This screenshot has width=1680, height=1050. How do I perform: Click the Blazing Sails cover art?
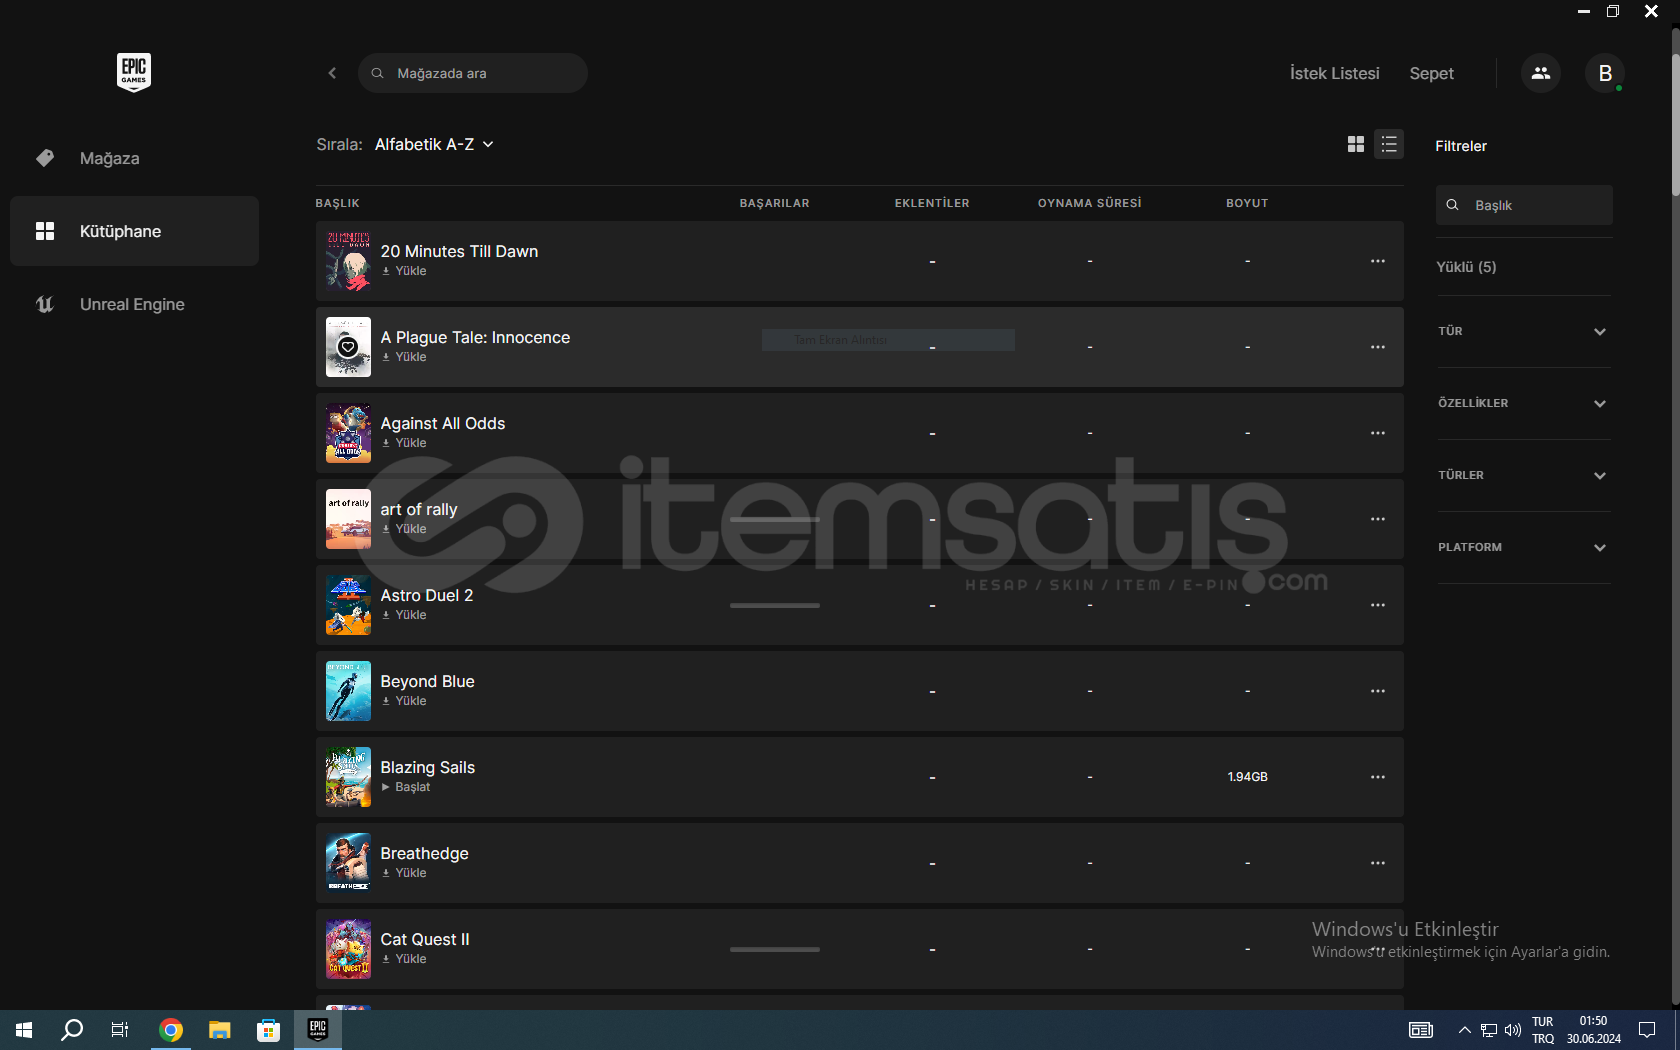[348, 777]
